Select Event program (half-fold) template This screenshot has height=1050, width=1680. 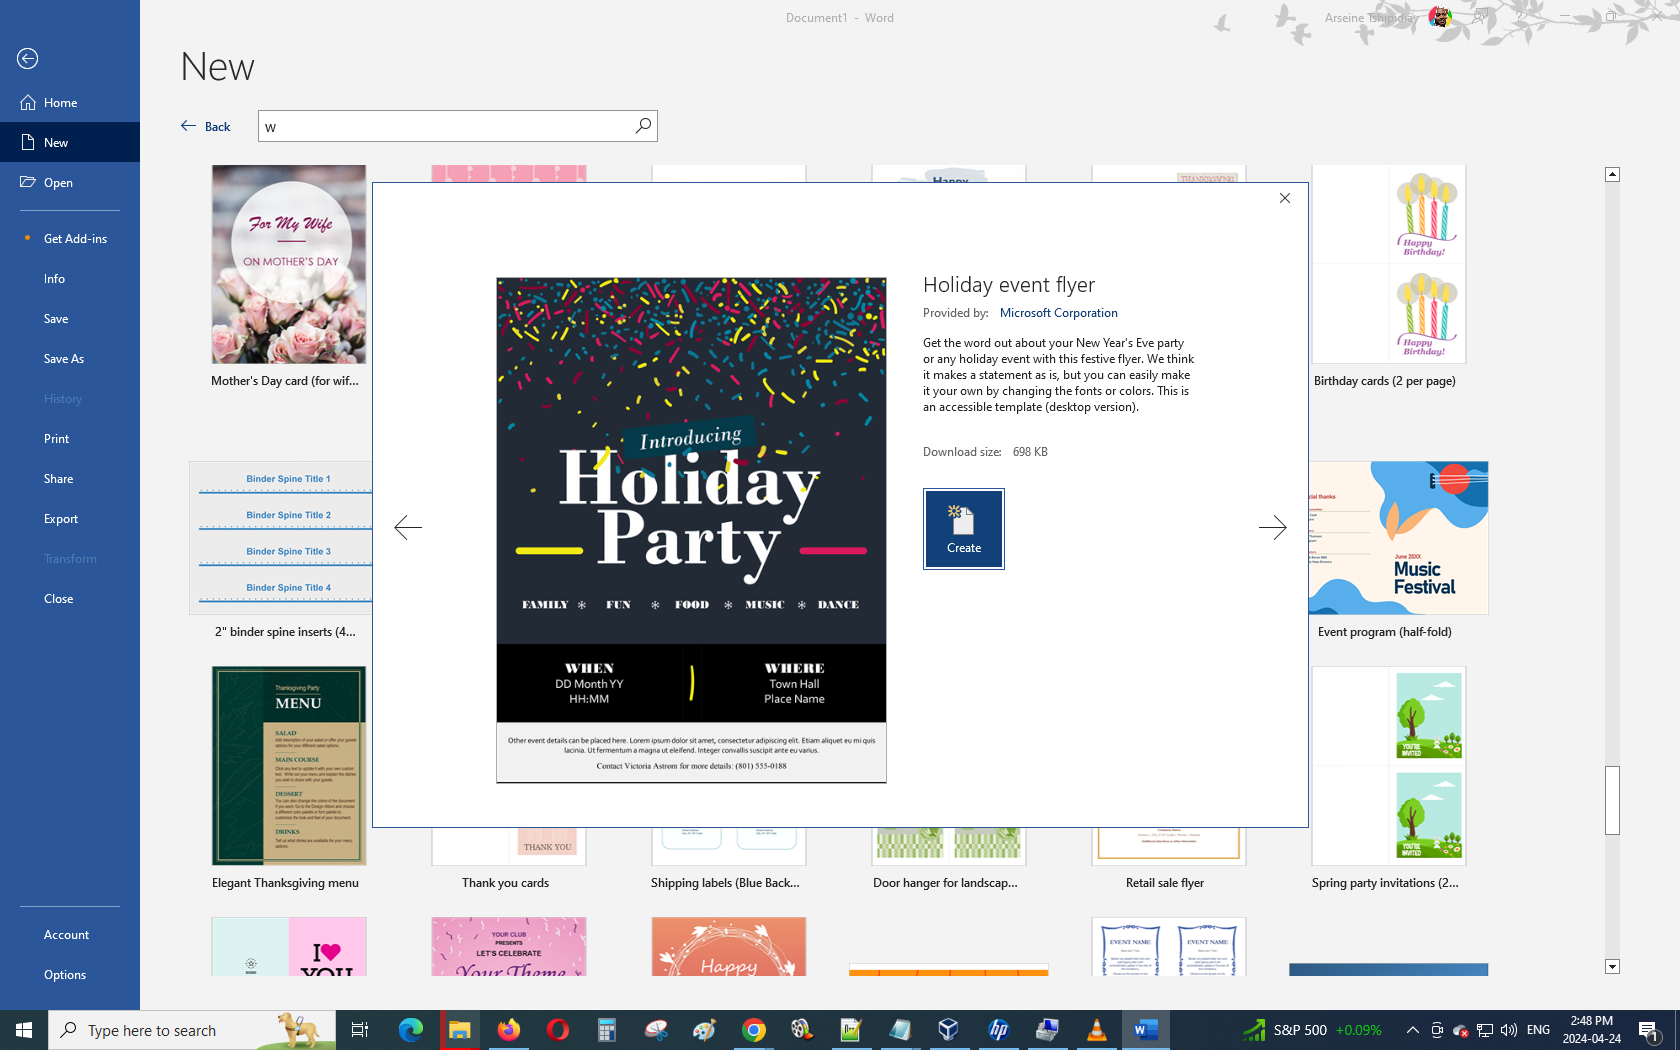(x=1398, y=540)
